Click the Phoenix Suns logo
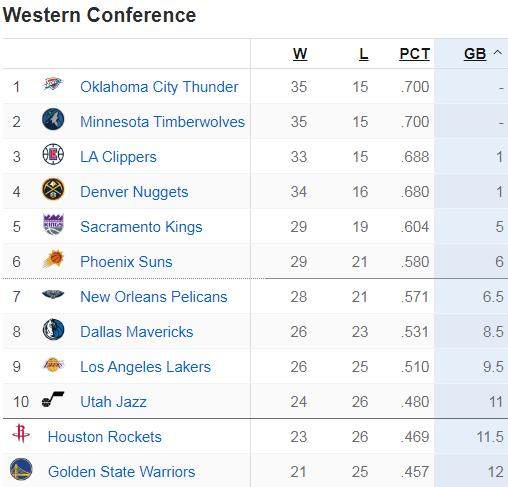Image resolution: width=508 pixels, height=487 pixels. click(53, 259)
